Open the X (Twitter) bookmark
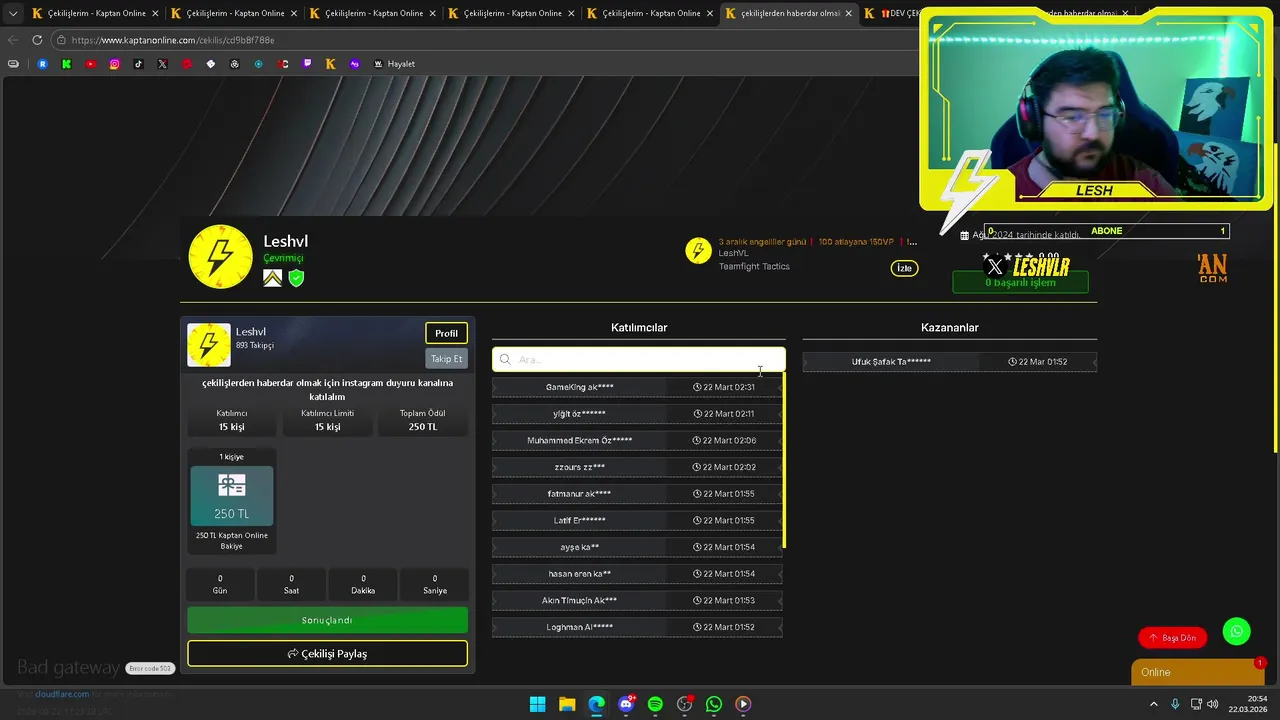Screen dimensions: 1280x720 (x=162, y=64)
